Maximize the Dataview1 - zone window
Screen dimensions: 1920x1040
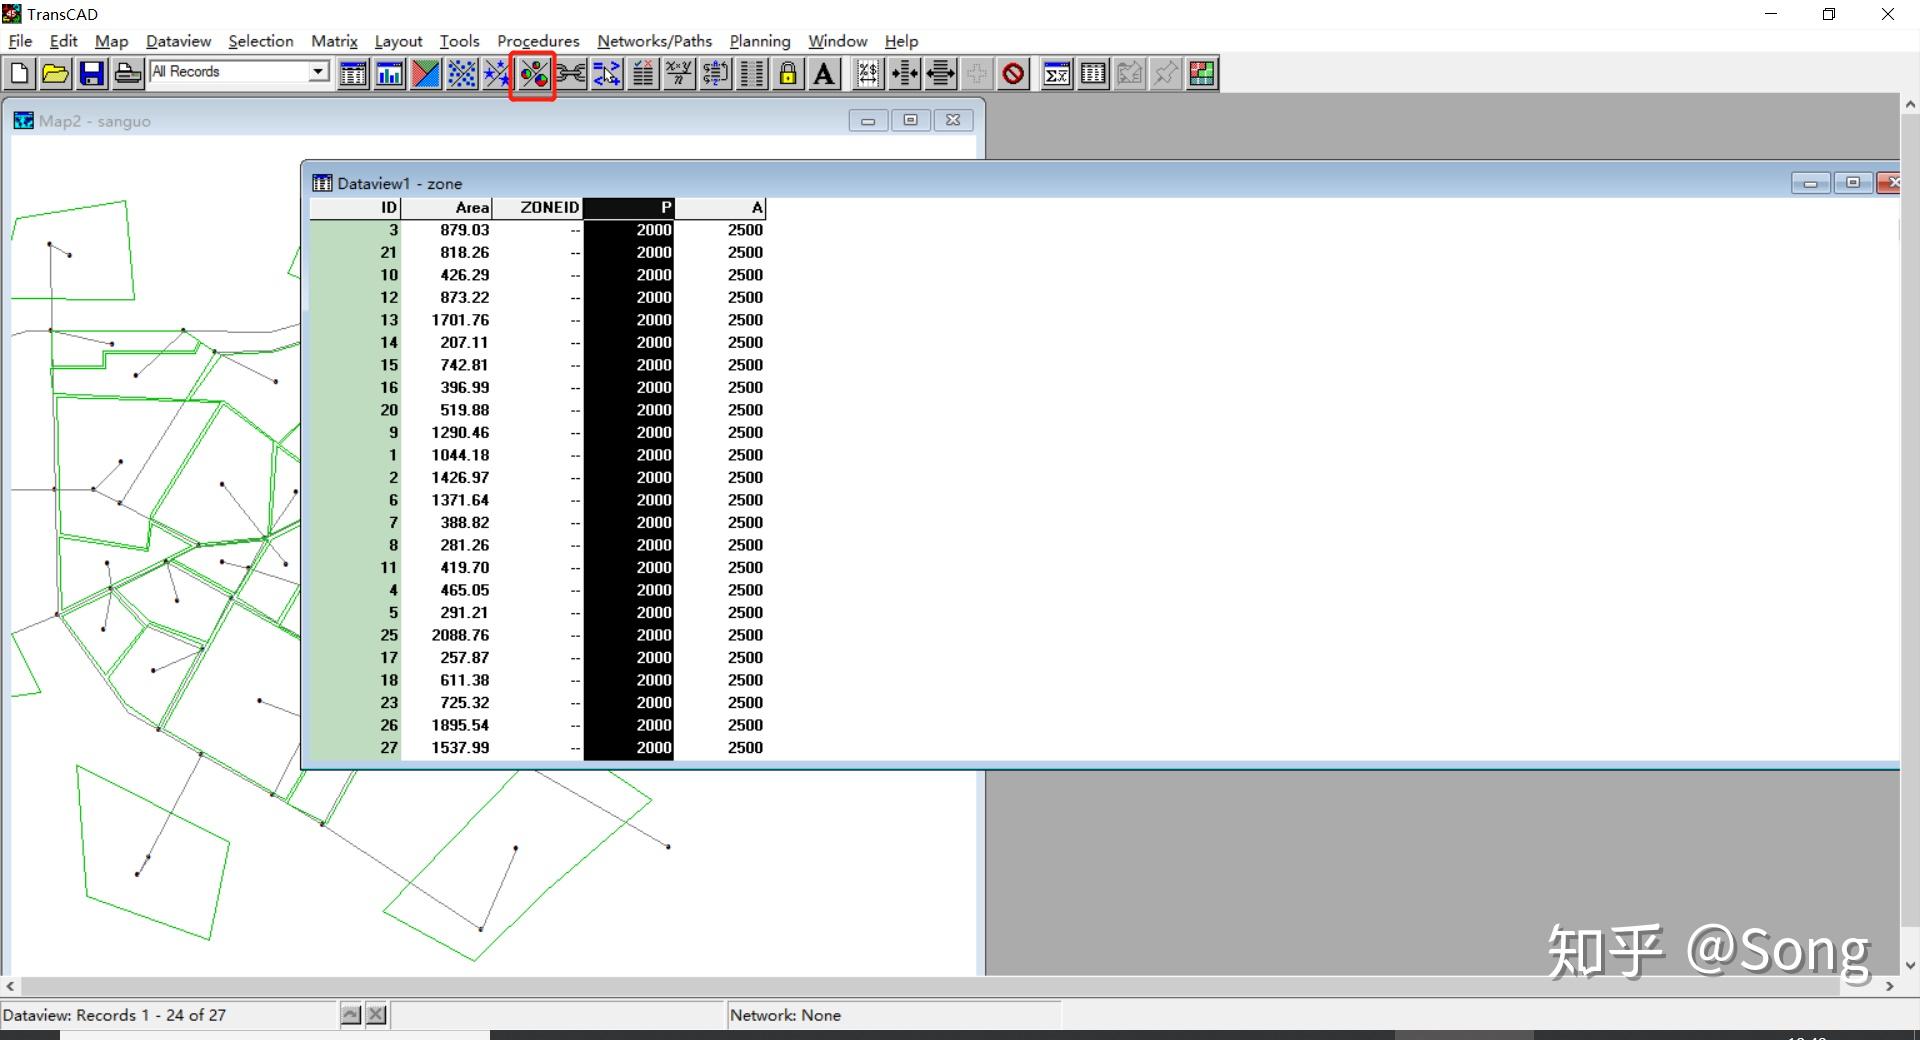pyautogui.click(x=1853, y=182)
